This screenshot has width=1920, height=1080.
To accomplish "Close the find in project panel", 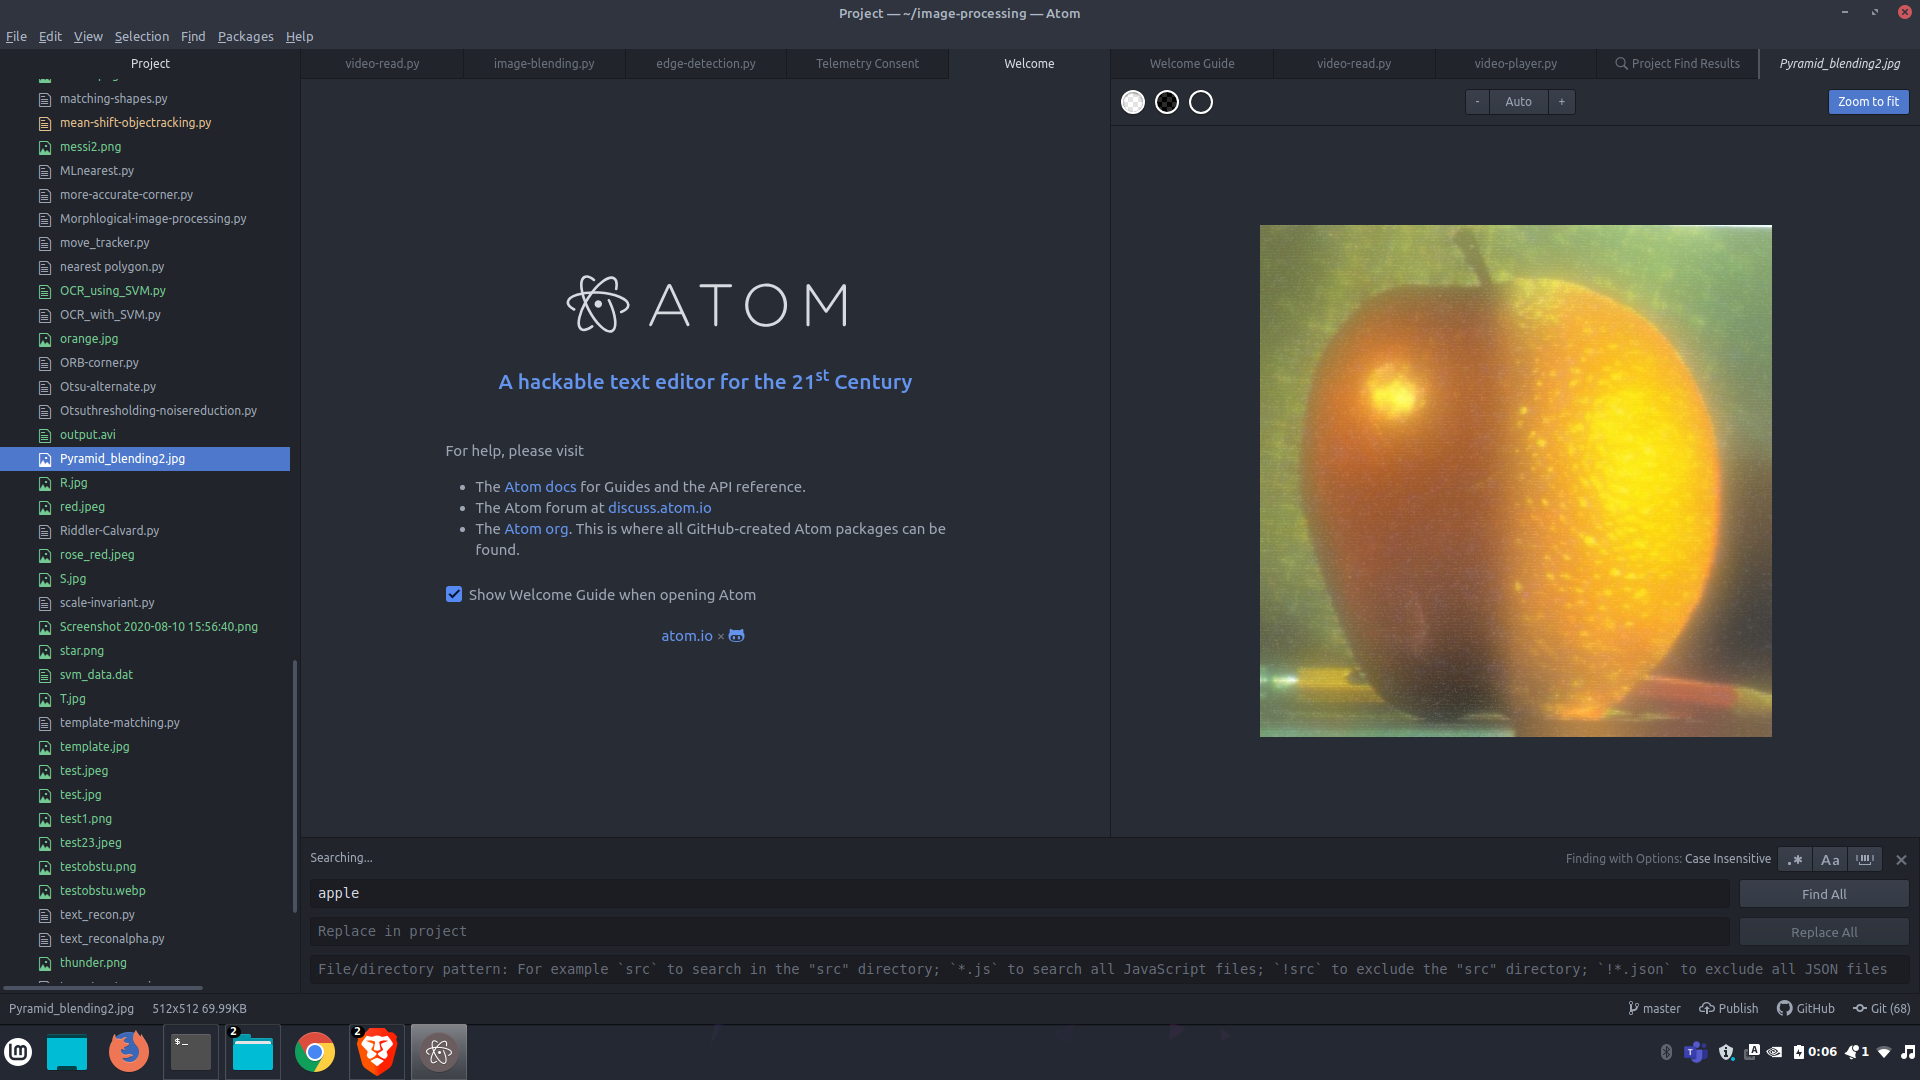I will [x=1901, y=860].
